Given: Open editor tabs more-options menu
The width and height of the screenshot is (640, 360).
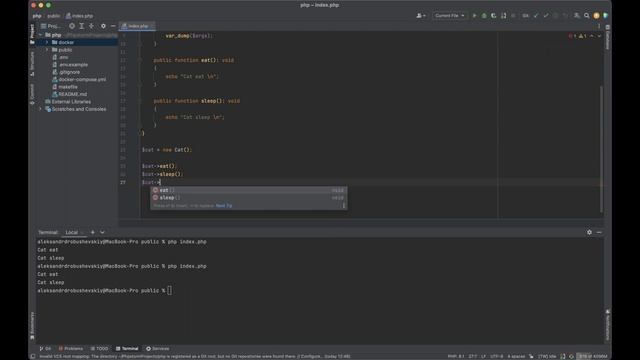Looking at the screenshot, I should pos(599,26).
